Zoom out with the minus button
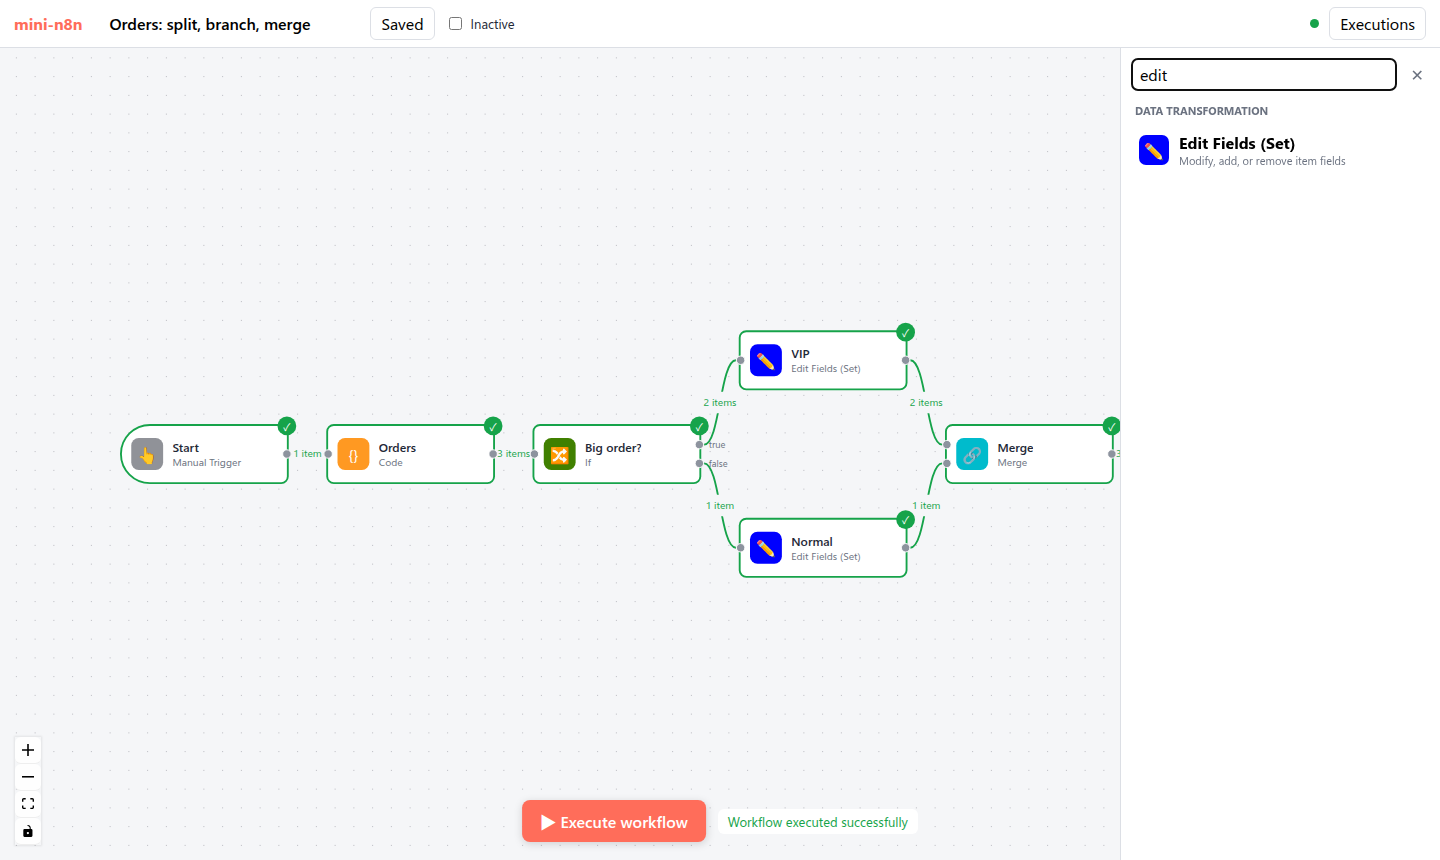 (28, 777)
